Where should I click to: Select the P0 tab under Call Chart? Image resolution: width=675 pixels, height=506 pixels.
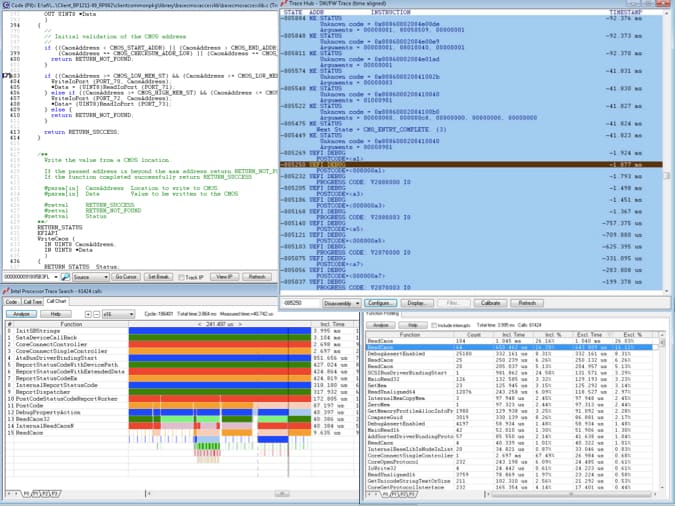[x=26, y=494]
